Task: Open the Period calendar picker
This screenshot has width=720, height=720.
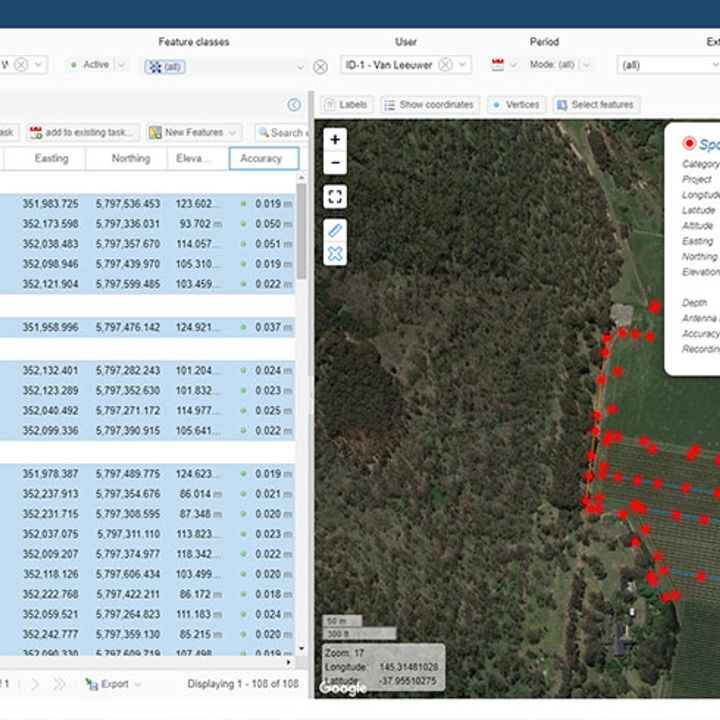Action: pyautogui.click(x=498, y=65)
